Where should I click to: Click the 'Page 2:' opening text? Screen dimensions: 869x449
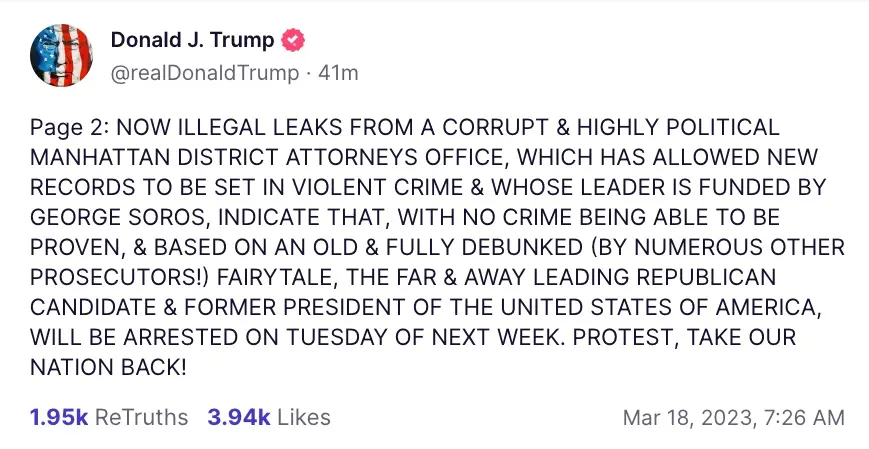pos(70,127)
